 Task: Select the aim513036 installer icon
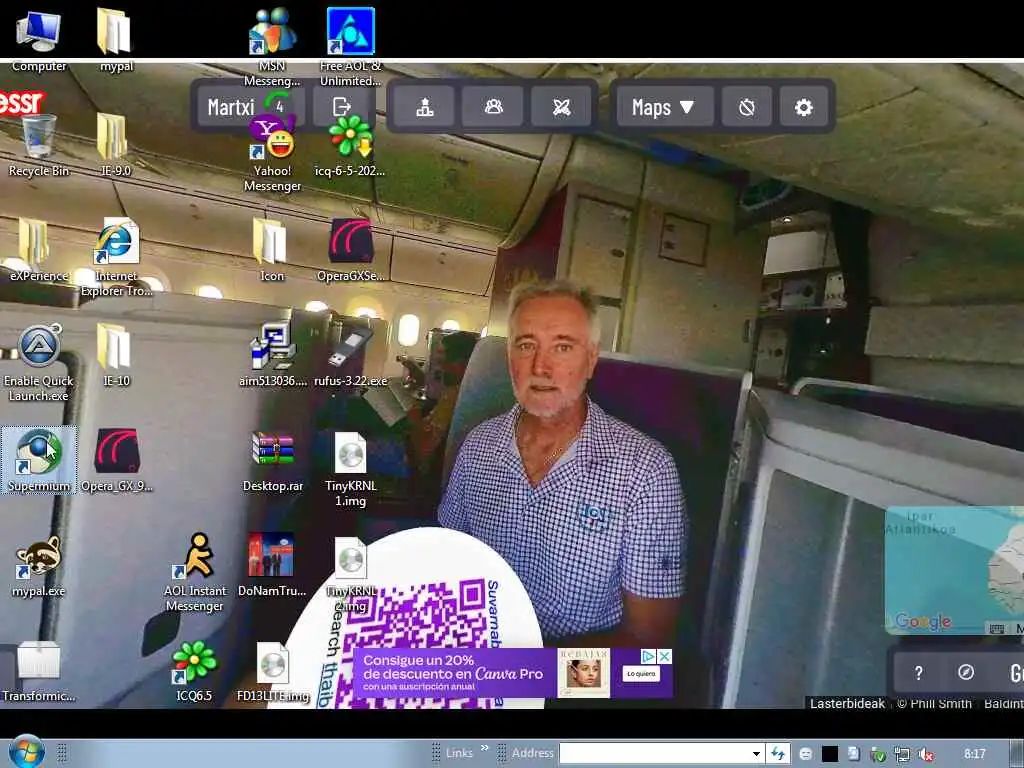(272, 355)
